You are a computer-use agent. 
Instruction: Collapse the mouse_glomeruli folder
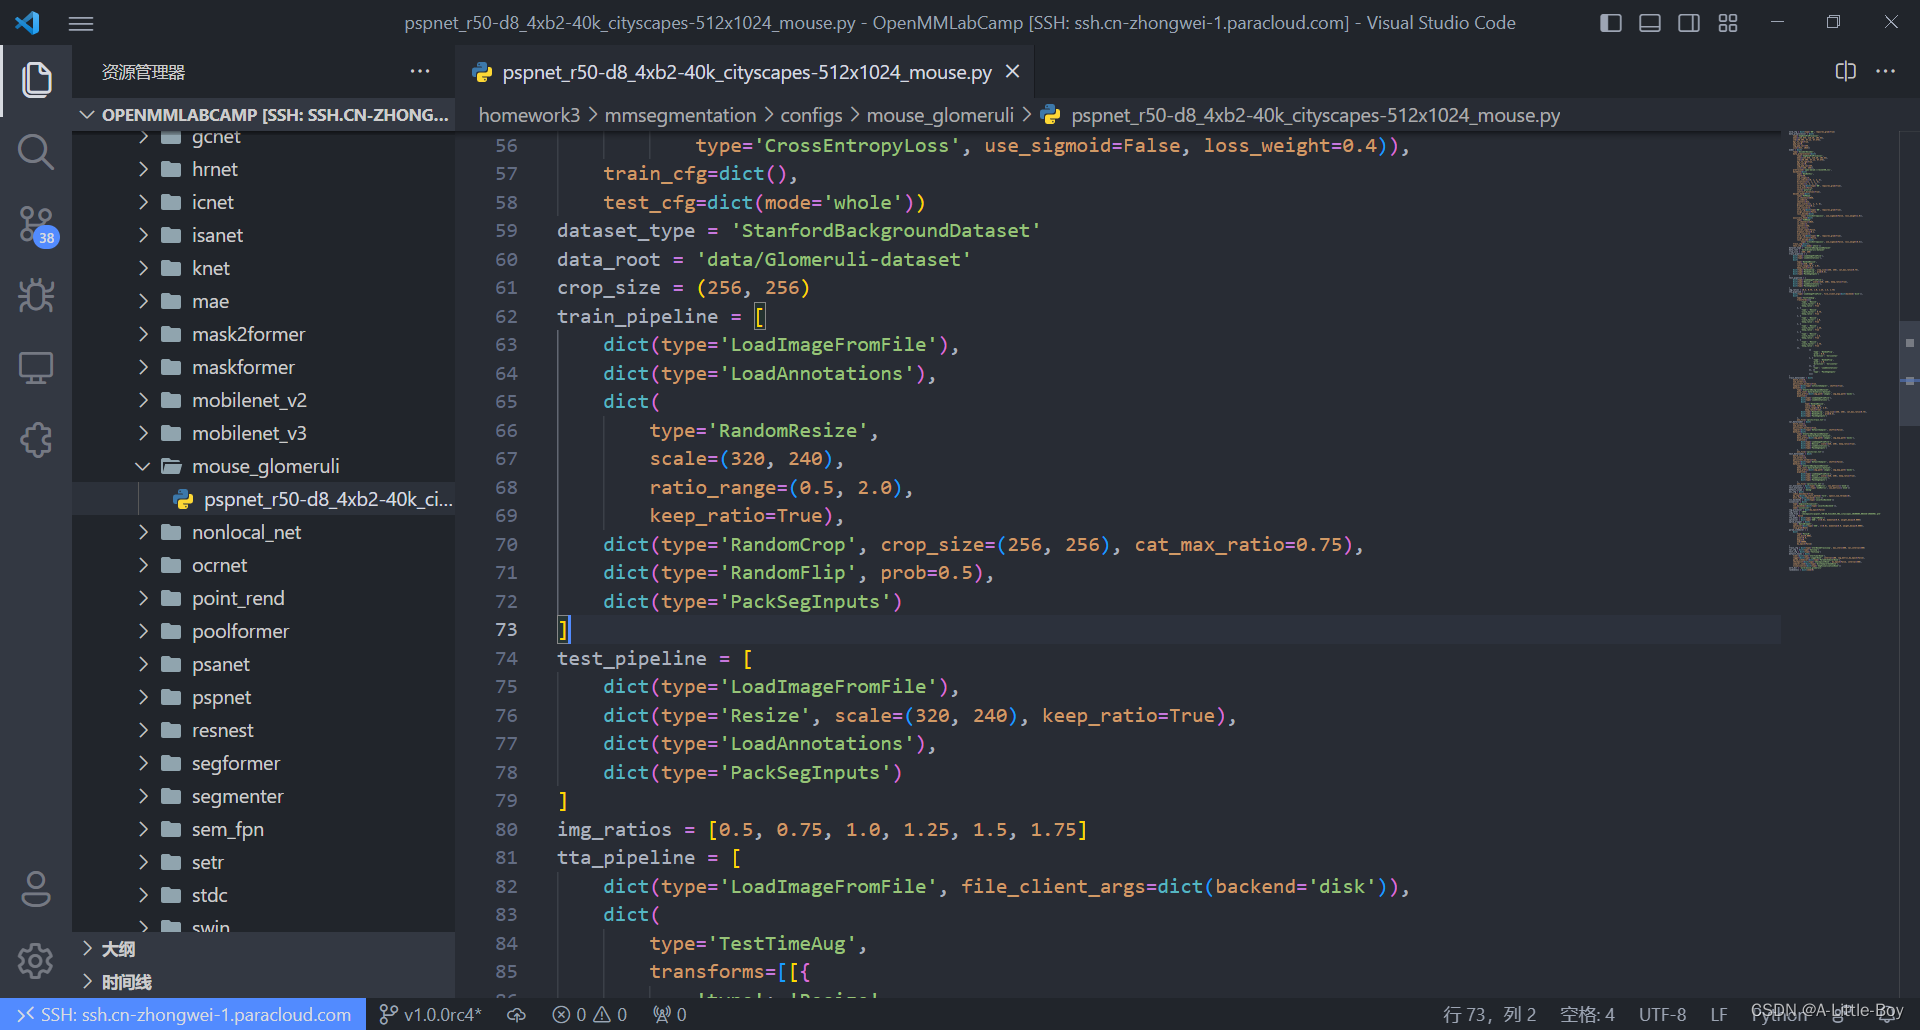[x=264, y=466]
